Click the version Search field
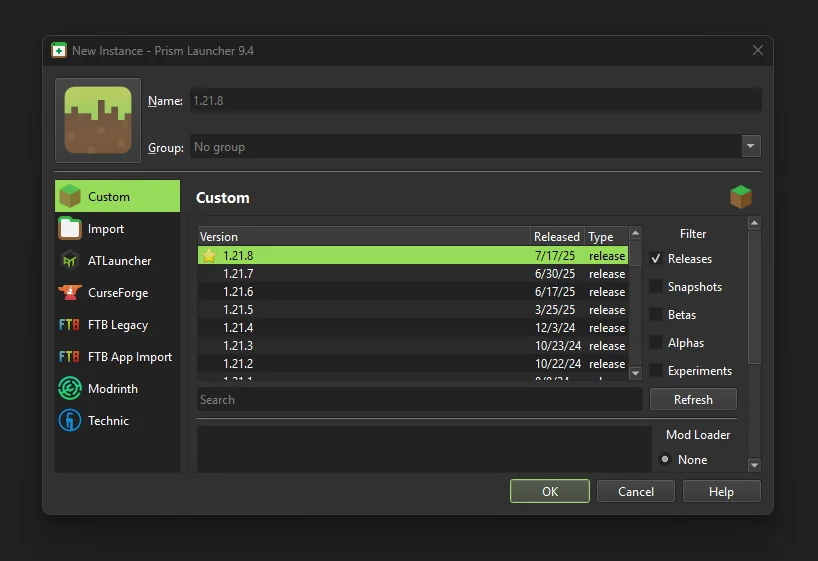This screenshot has height=561, width=818. click(419, 399)
